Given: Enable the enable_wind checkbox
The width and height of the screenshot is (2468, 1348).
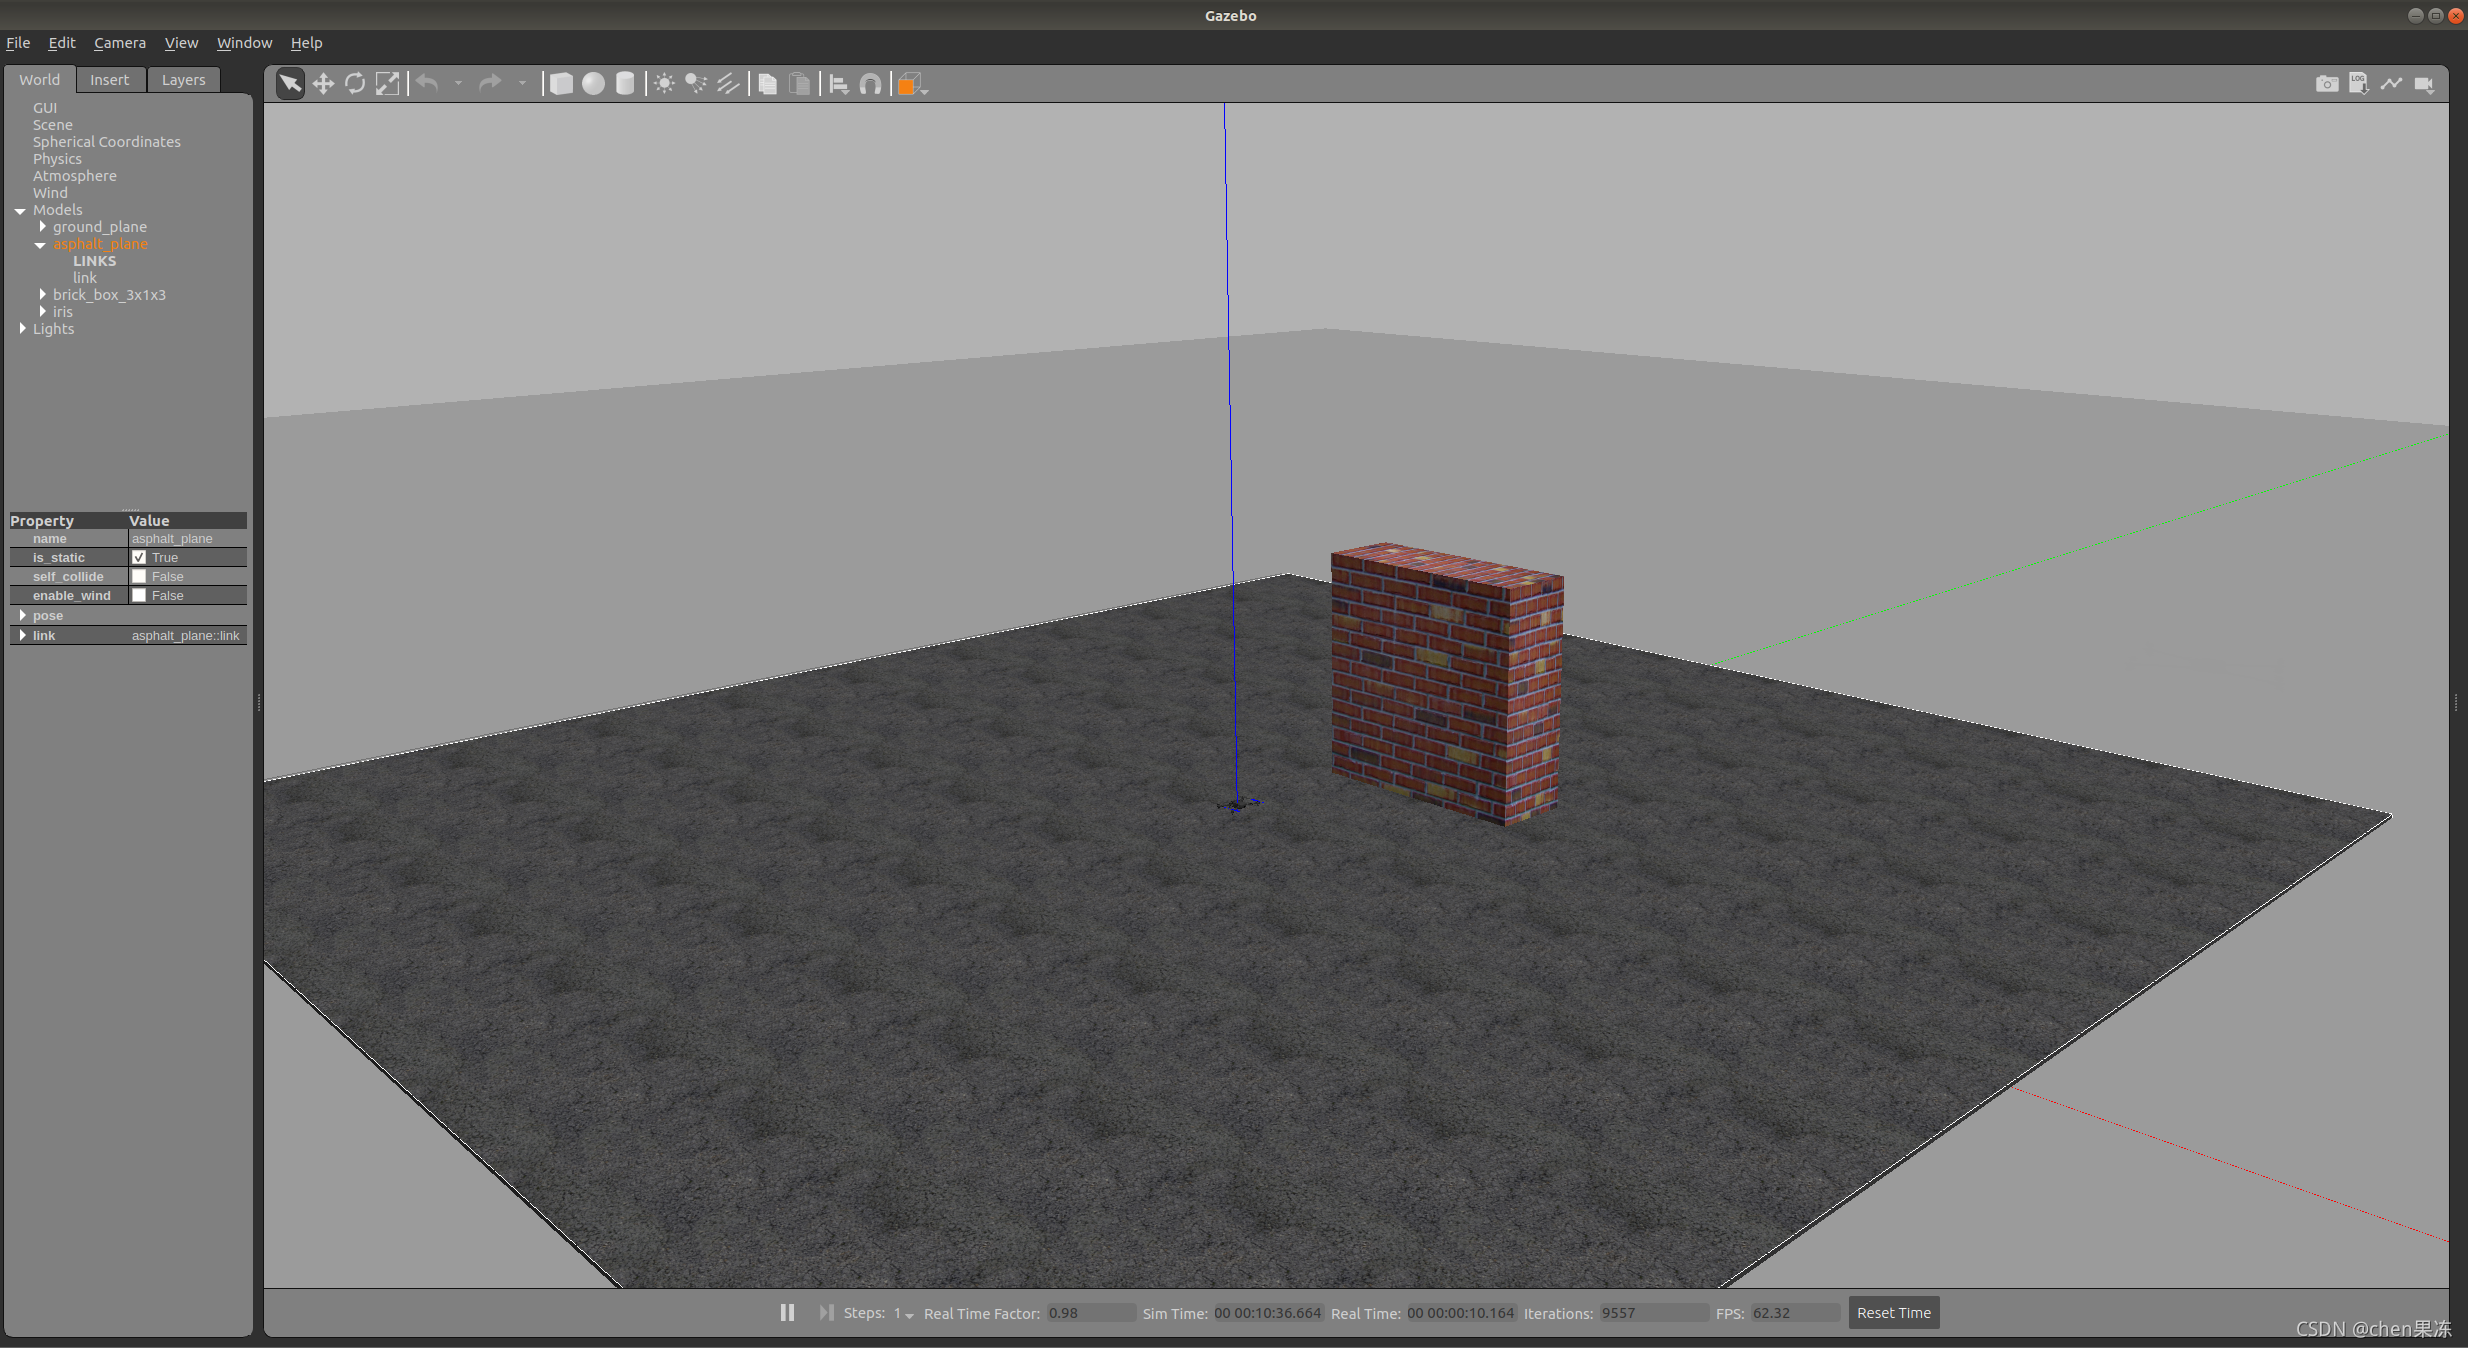Looking at the screenshot, I should pyautogui.click(x=139, y=595).
